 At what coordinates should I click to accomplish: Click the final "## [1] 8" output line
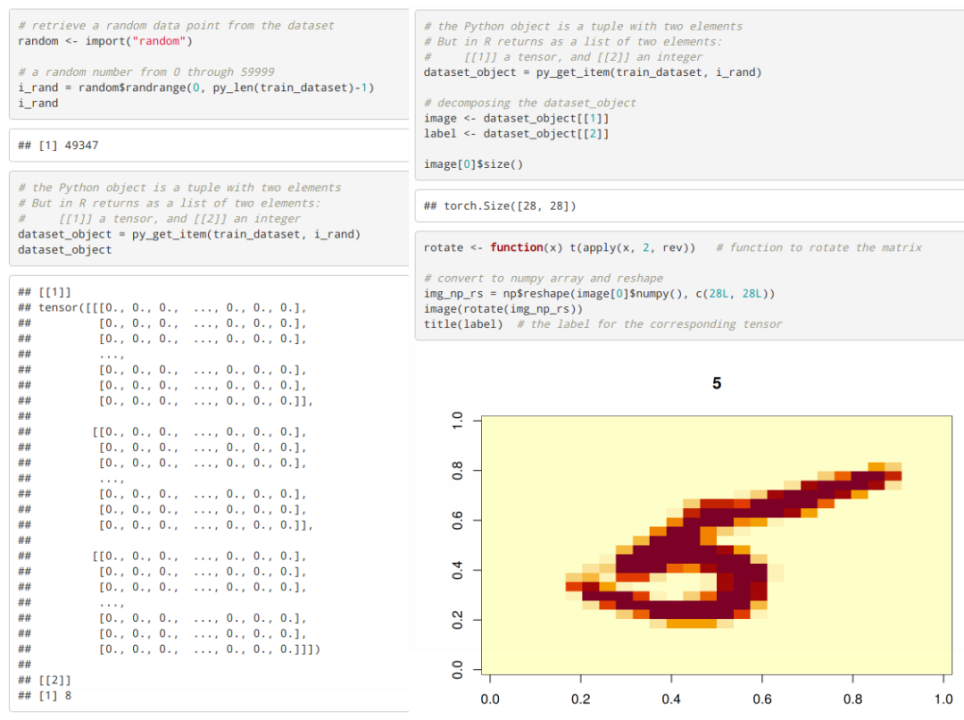click(x=44, y=694)
